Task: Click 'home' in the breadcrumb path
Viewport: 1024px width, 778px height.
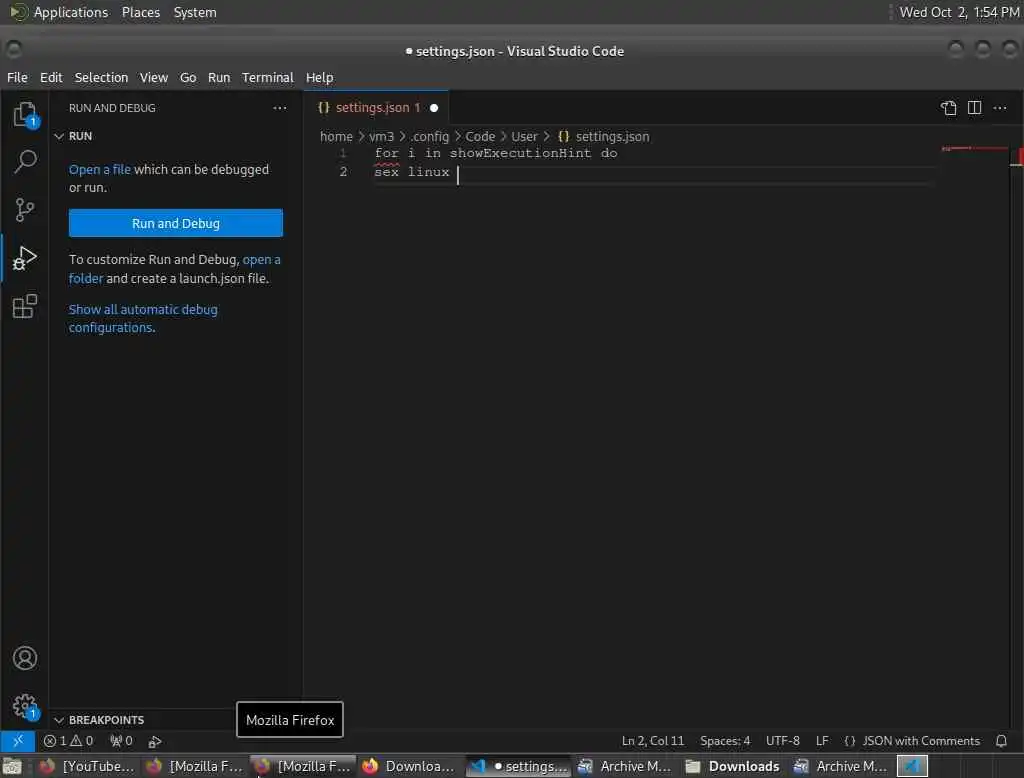Action: point(336,137)
